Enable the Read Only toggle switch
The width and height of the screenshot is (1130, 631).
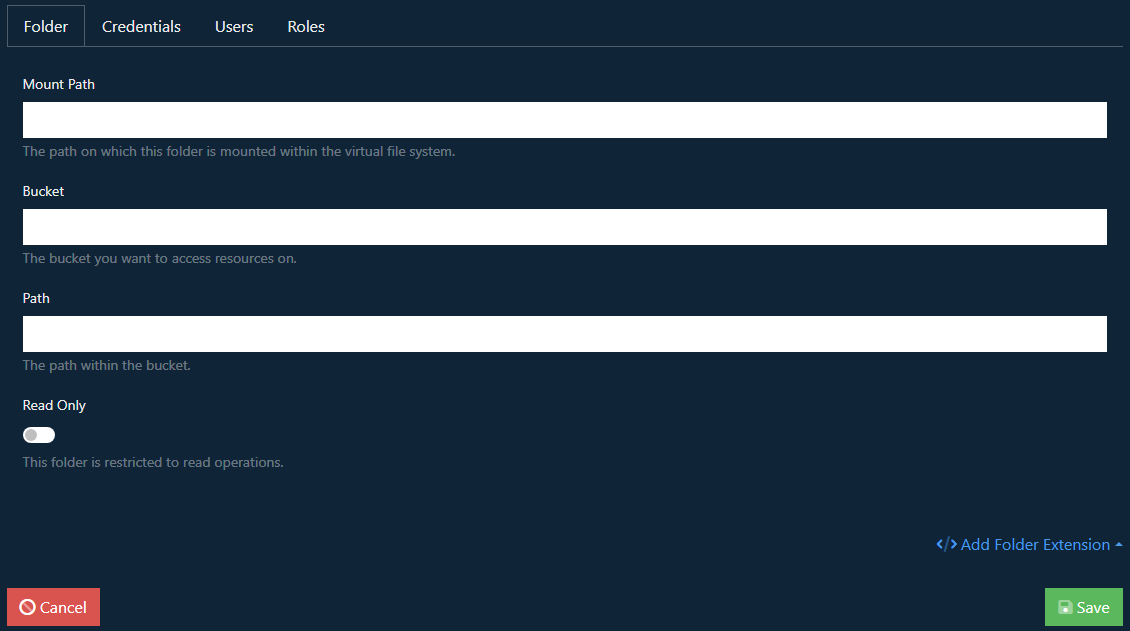click(39, 435)
